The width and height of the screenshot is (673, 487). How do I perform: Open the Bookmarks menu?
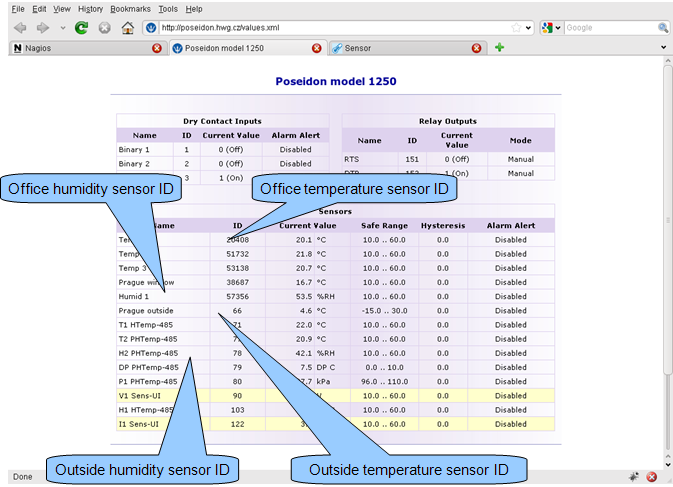click(130, 9)
